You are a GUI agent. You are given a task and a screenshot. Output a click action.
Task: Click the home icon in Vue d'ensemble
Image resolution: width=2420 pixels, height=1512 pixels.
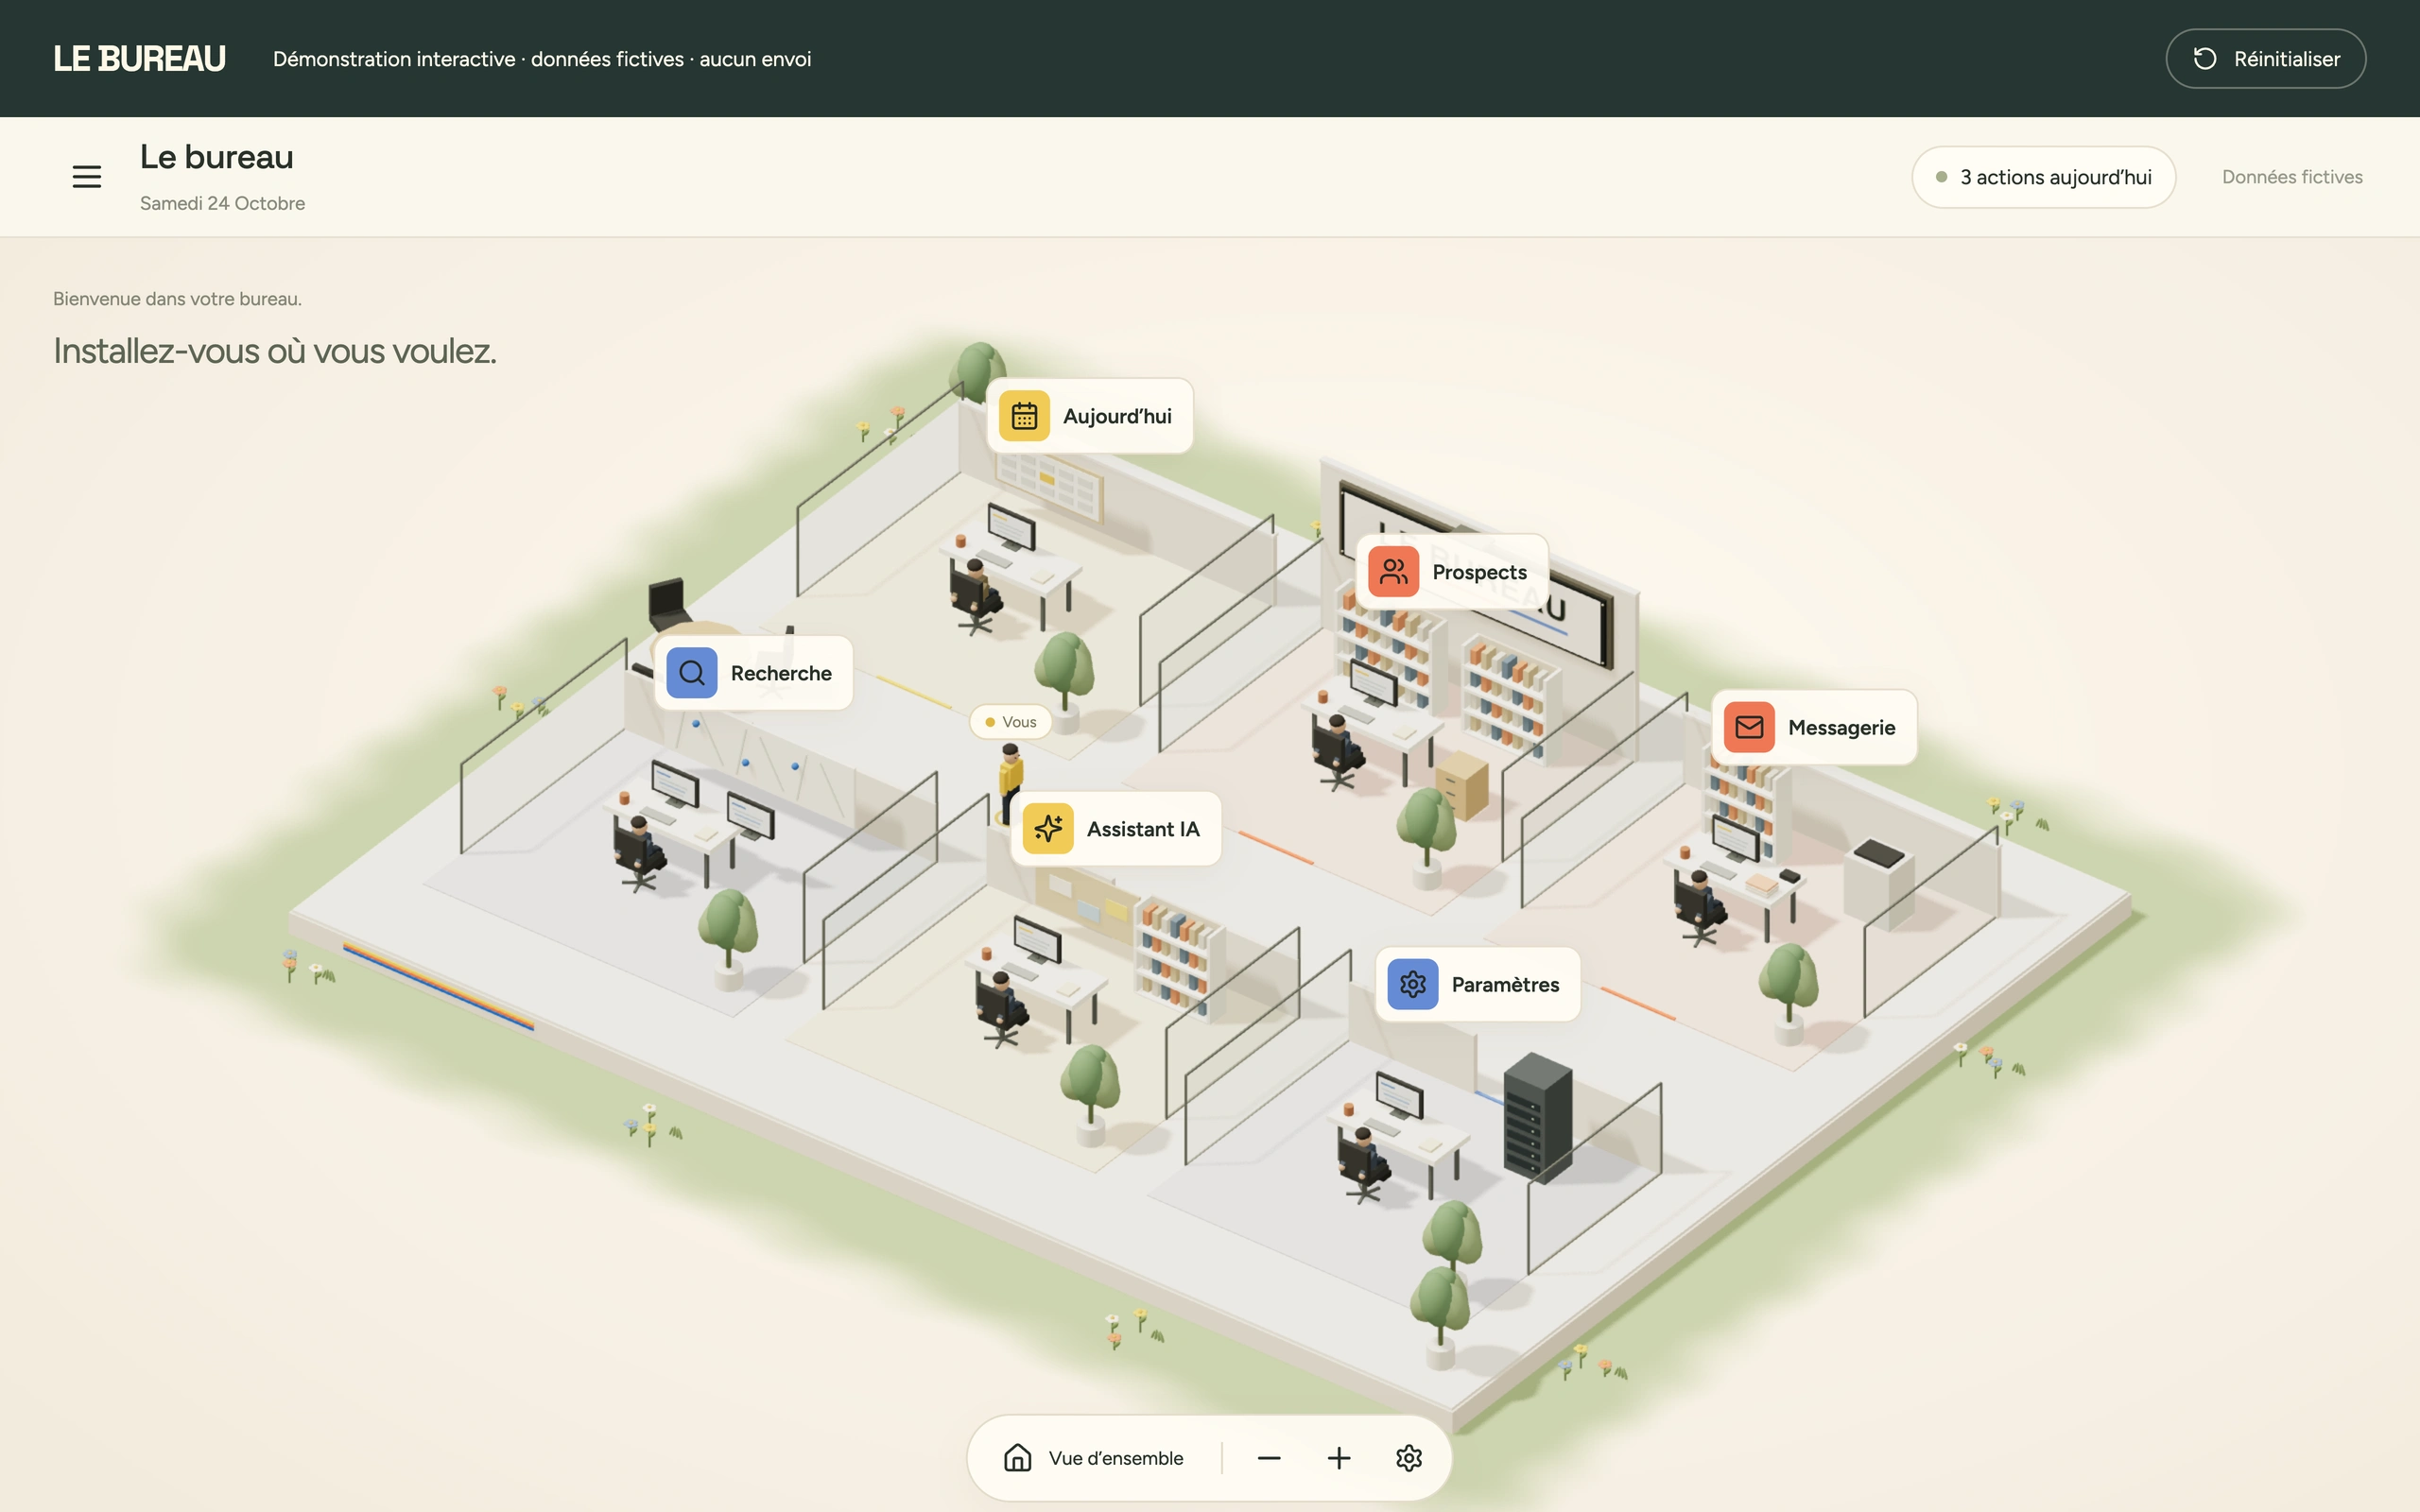pyautogui.click(x=1017, y=1458)
